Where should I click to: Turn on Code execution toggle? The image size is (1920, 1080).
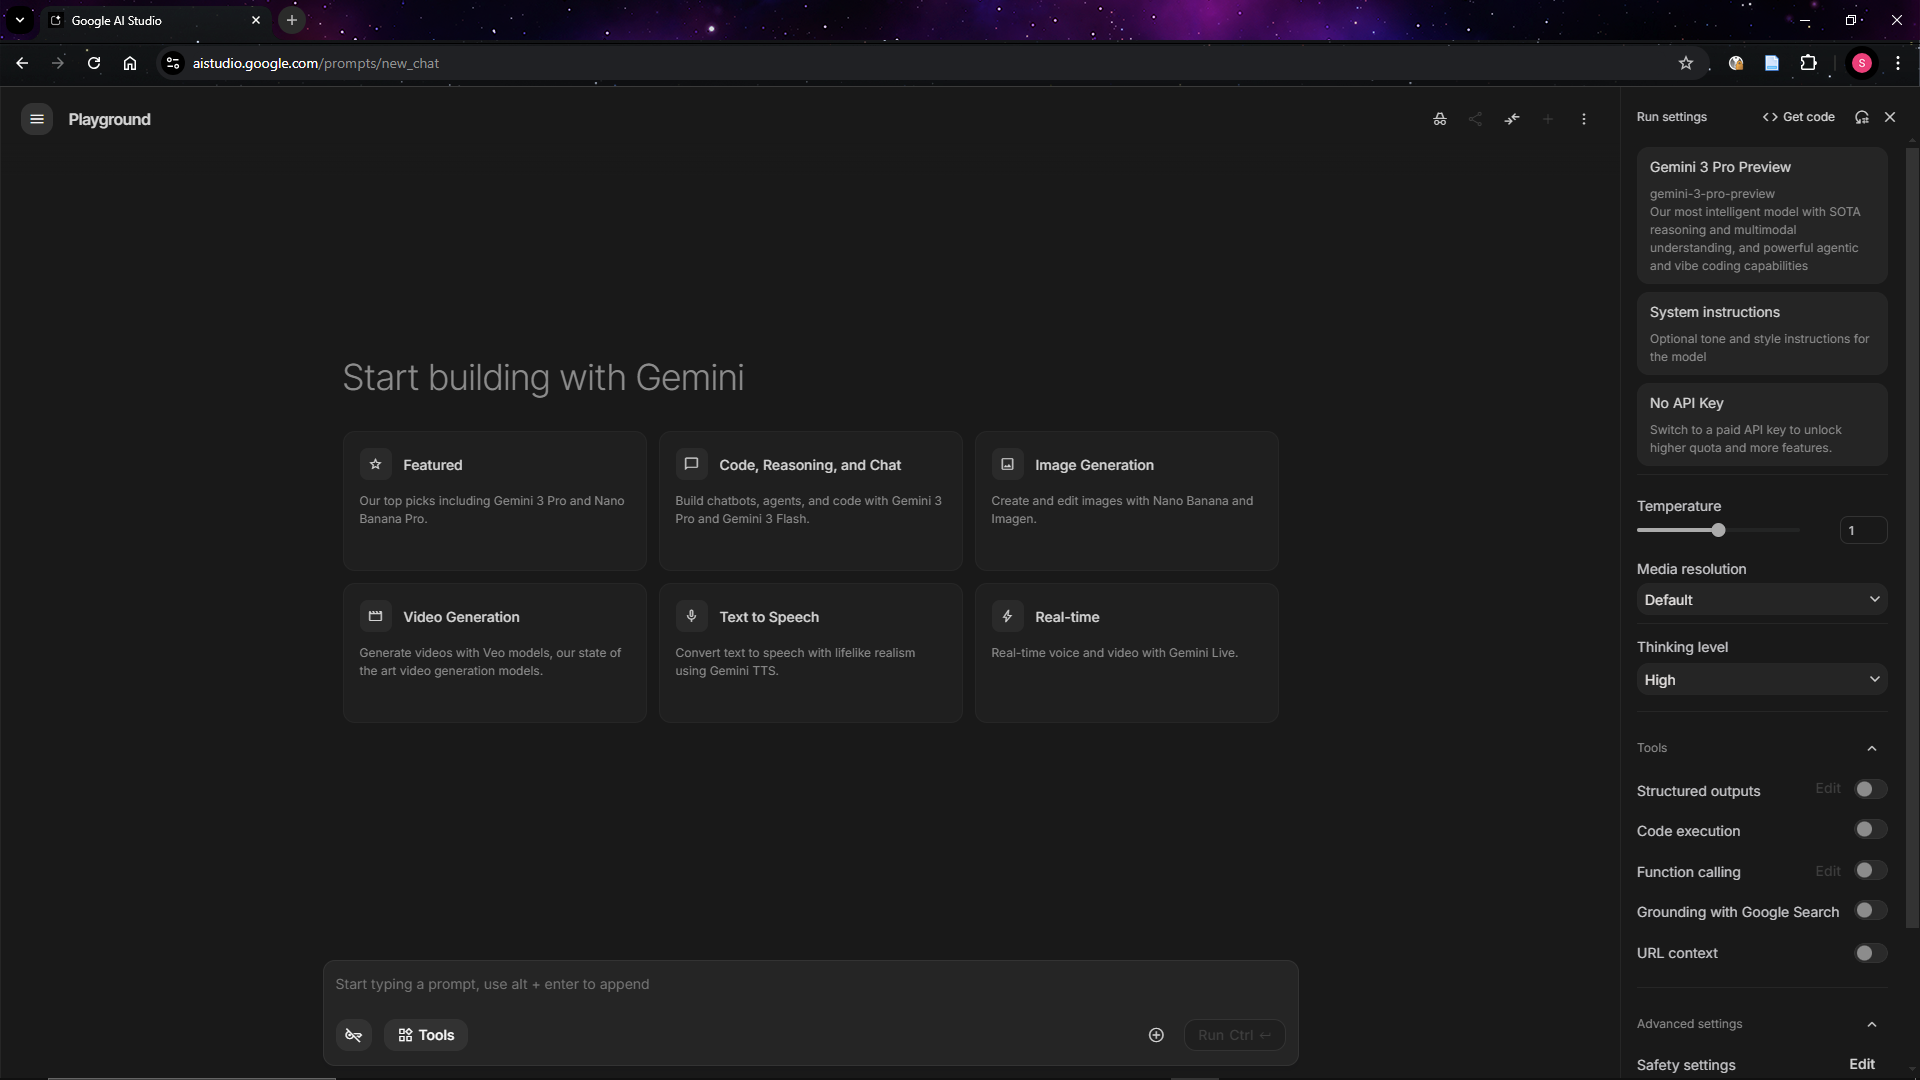pyautogui.click(x=1870, y=830)
